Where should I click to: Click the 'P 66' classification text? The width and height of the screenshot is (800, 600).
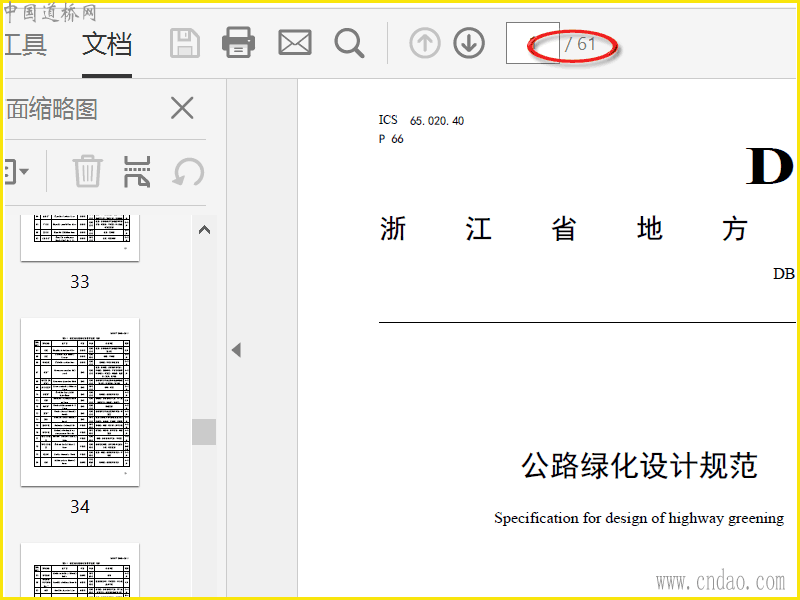coord(391,139)
